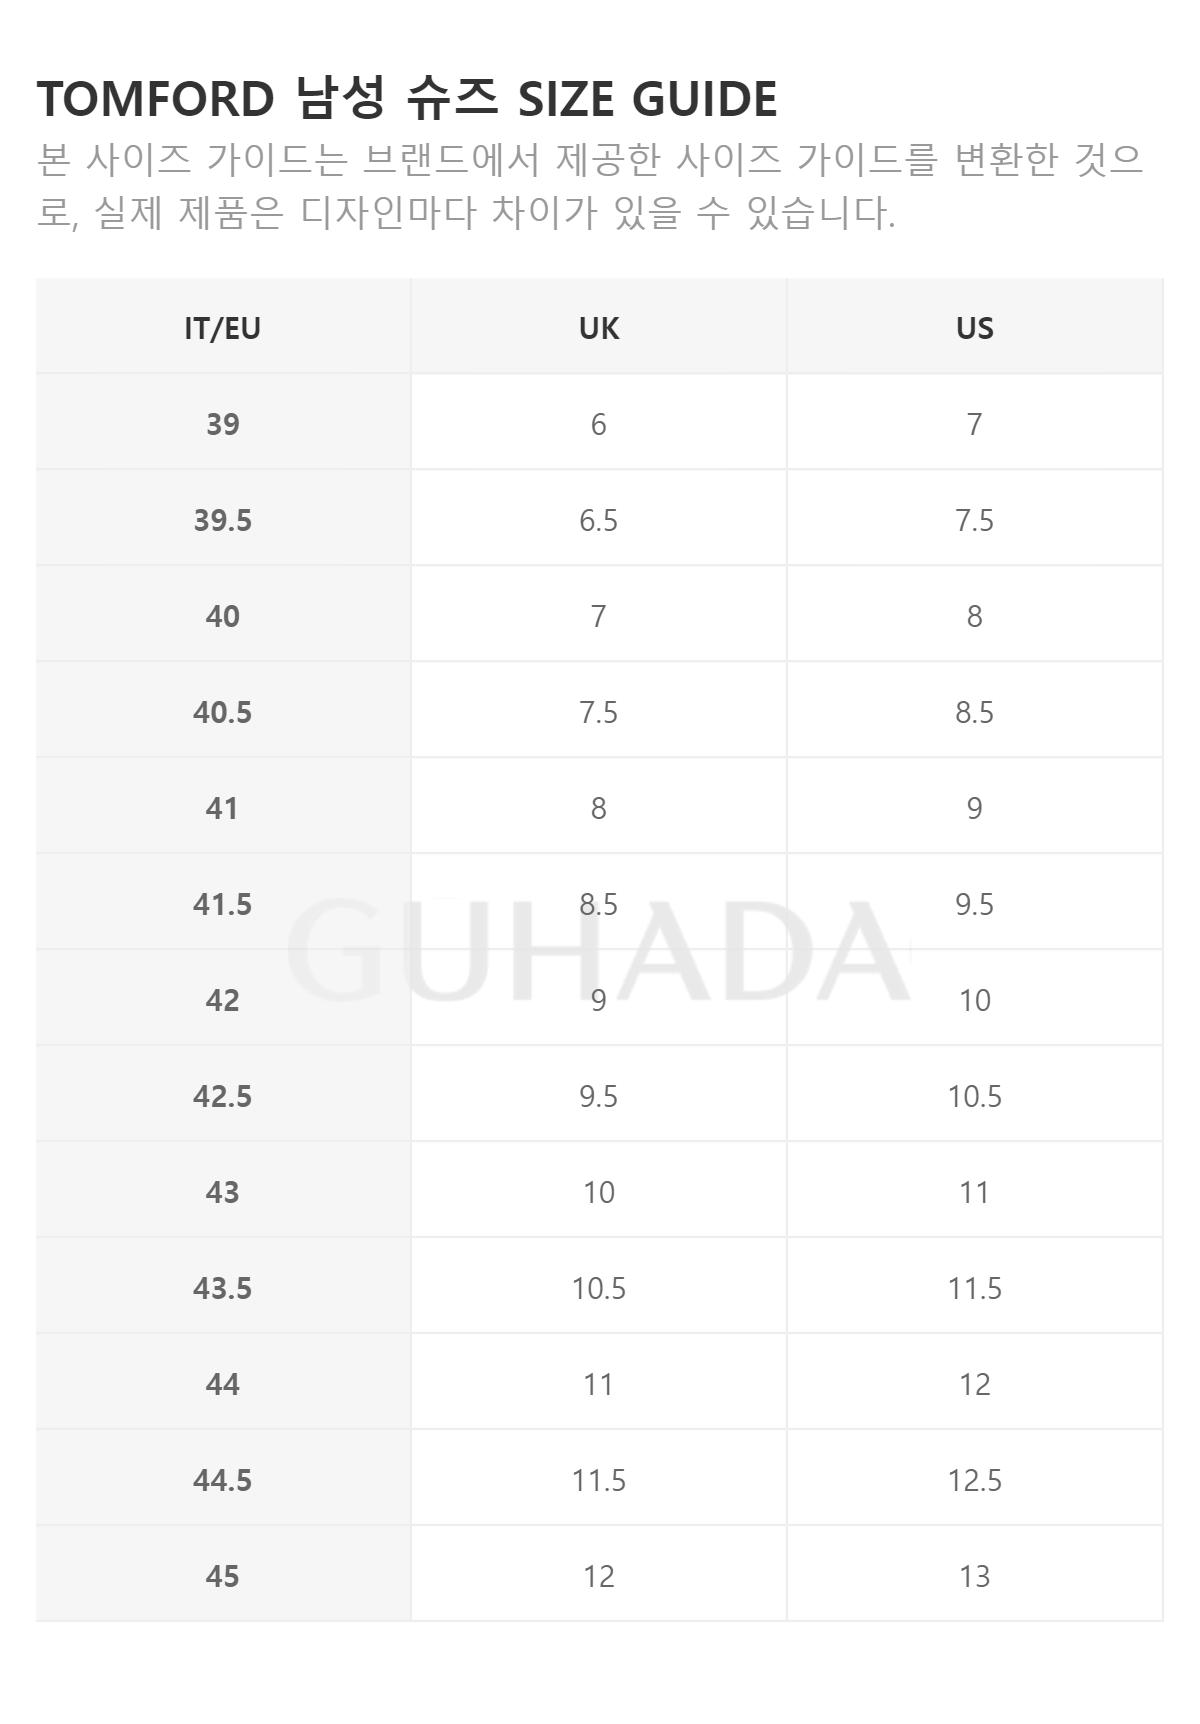Select the IT/EU 39.5 cell
Image resolution: width=1200 pixels, height=1724 pixels.
(x=223, y=519)
